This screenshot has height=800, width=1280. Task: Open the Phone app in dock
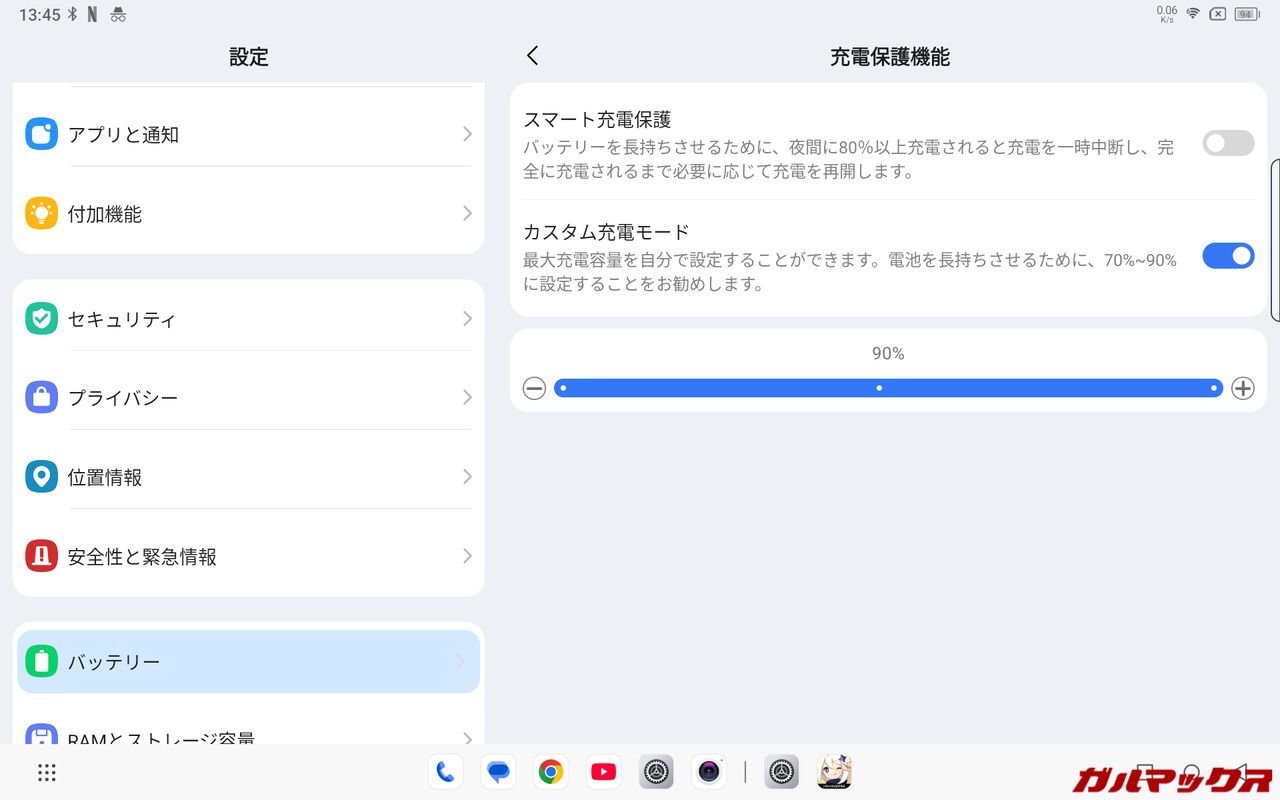pos(445,772)
